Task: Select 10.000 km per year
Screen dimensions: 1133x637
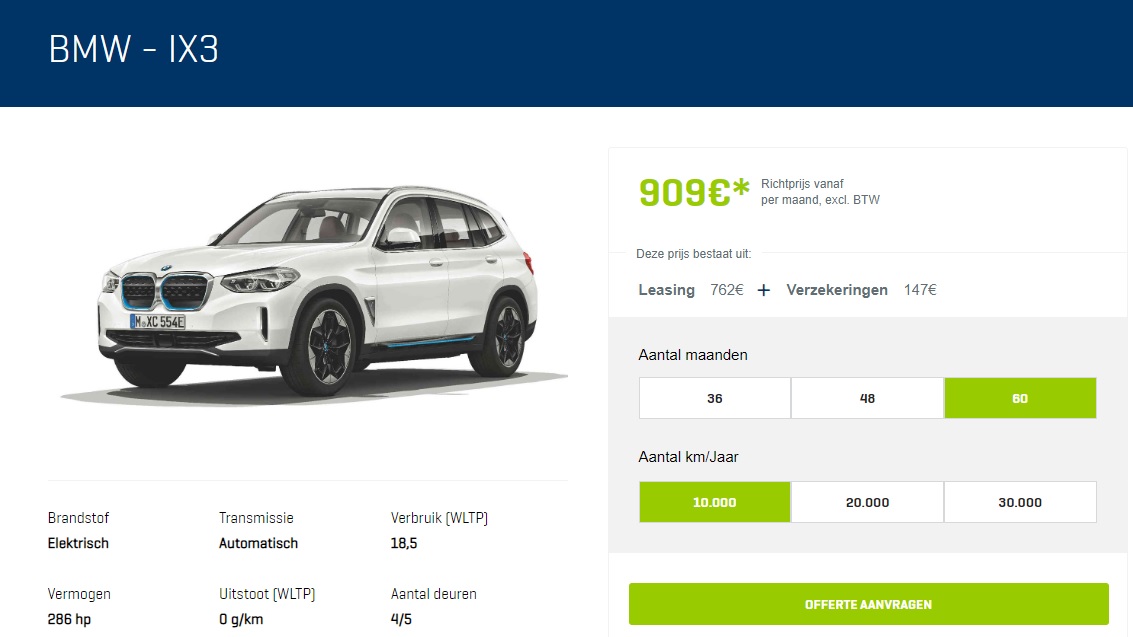Action: [x=715, y=502]
